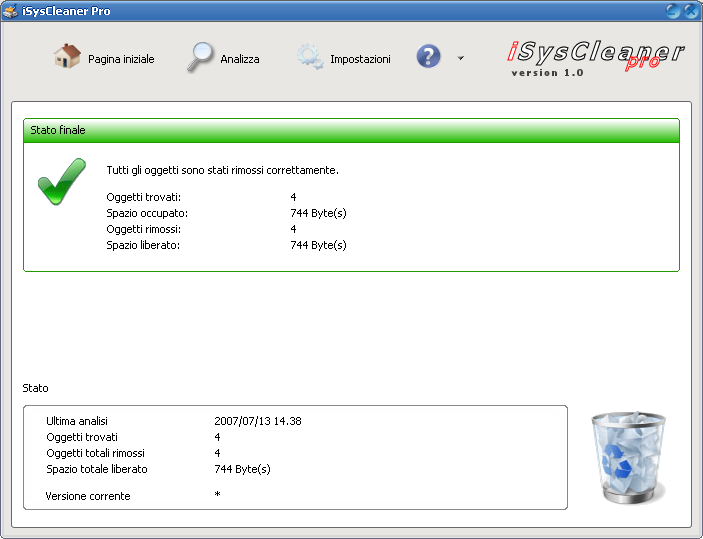
Task: Select the Stato finale header
Action: point(351,130)
